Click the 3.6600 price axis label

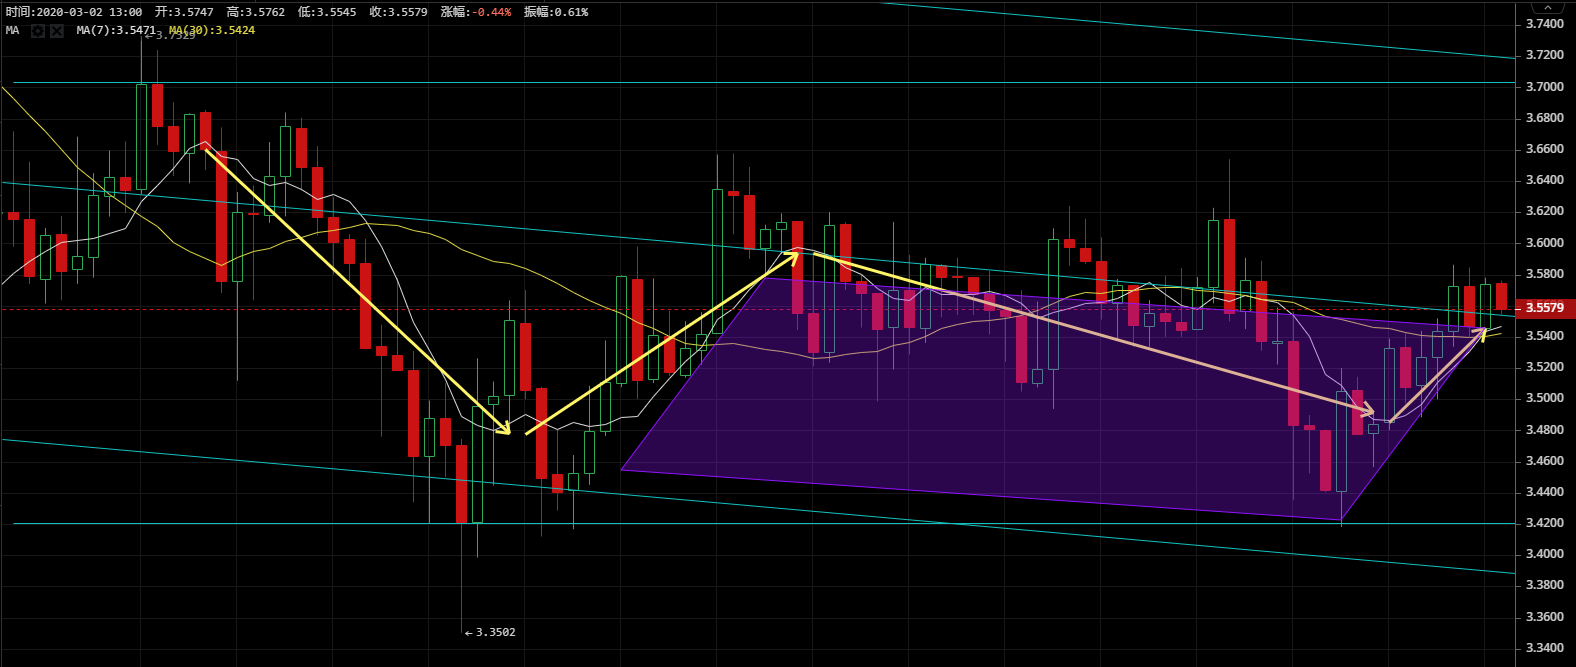coord(1545,149)
